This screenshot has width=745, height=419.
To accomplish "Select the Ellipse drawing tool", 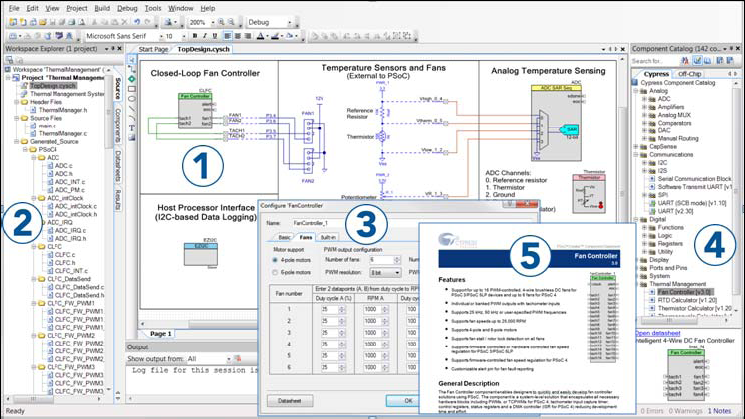I will click(x=132, y=99).
